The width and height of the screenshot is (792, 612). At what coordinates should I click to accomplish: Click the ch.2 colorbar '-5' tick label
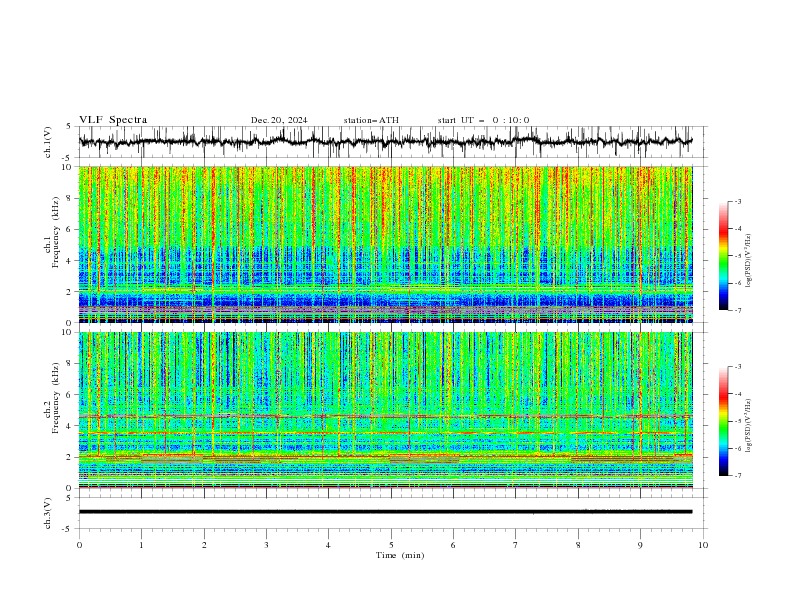(x=737, y=421)
